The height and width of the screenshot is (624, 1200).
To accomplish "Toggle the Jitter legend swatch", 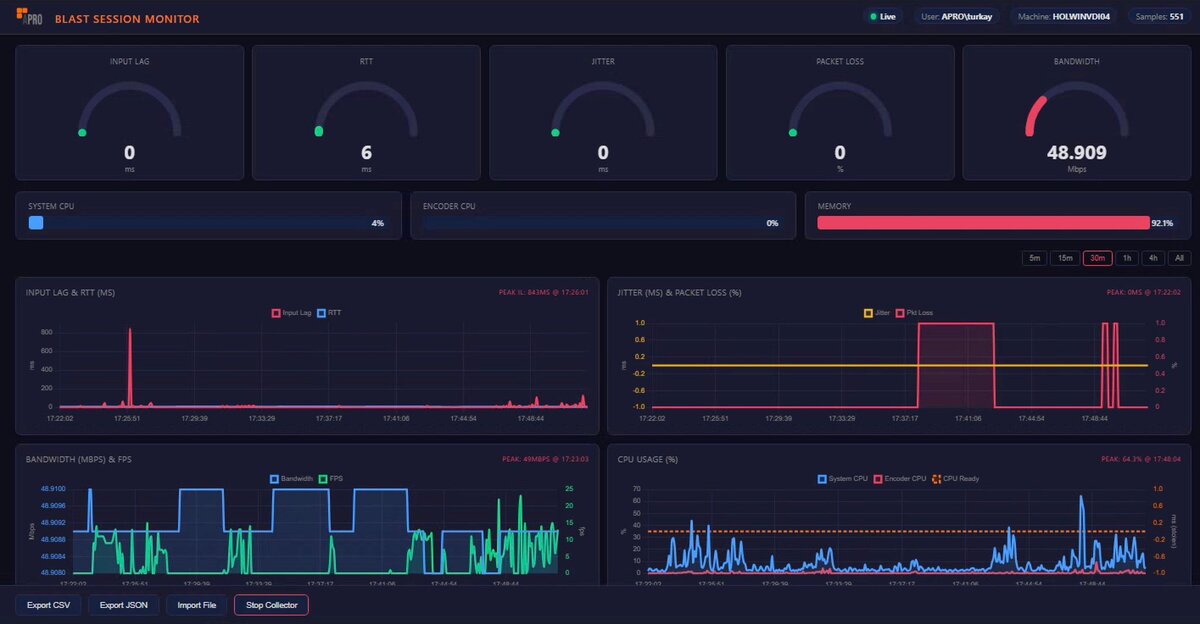I will 868,313.
